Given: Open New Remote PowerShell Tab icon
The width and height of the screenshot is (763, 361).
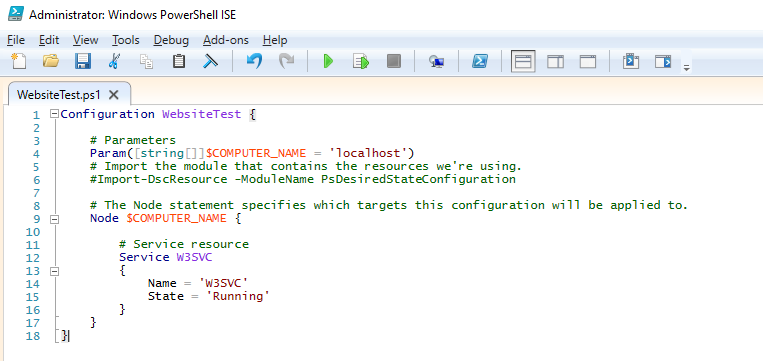Looking at the screenshot, I should 436,61.
